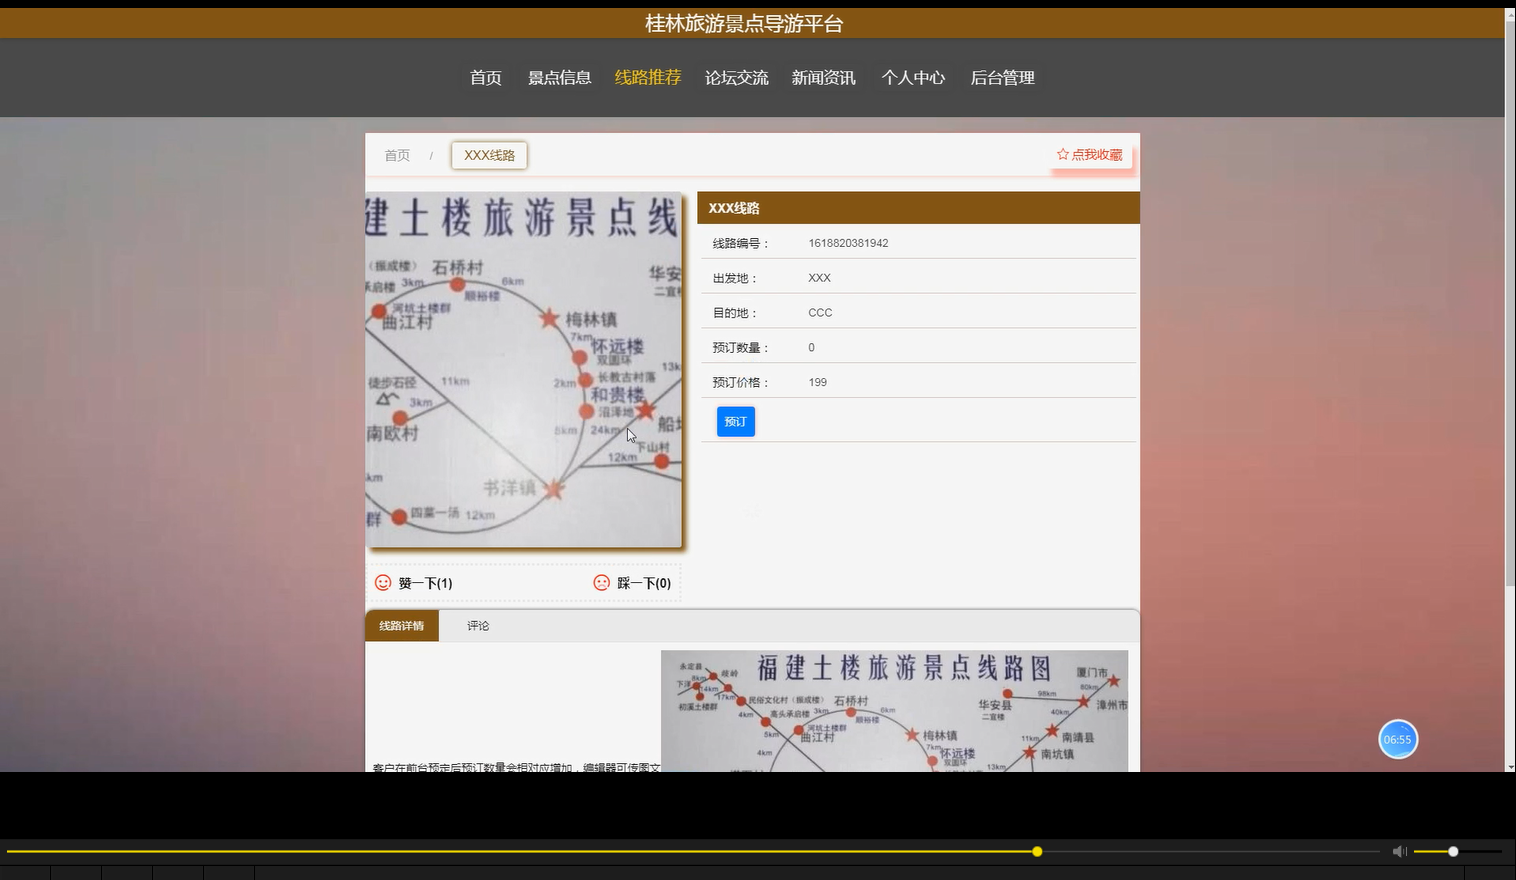The height and width of the screenshot is (880, 1516).
Task: Click the blue 预订 booking button
Action: point(735,421)
